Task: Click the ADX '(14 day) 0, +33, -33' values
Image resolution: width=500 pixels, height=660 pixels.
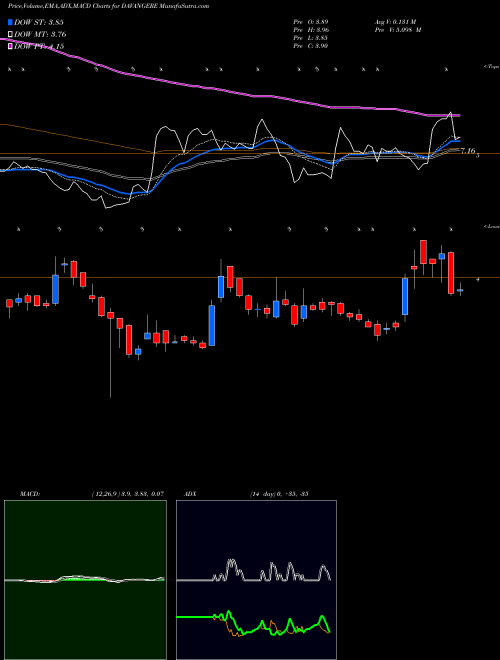Action: [x=279, y=494]
